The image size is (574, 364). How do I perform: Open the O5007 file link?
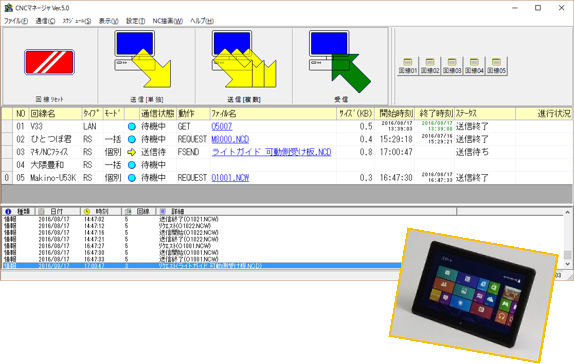pos(222,126)
